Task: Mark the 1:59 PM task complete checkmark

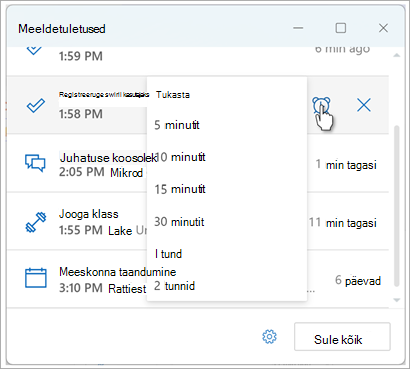Action: click(x=34, y=50)
